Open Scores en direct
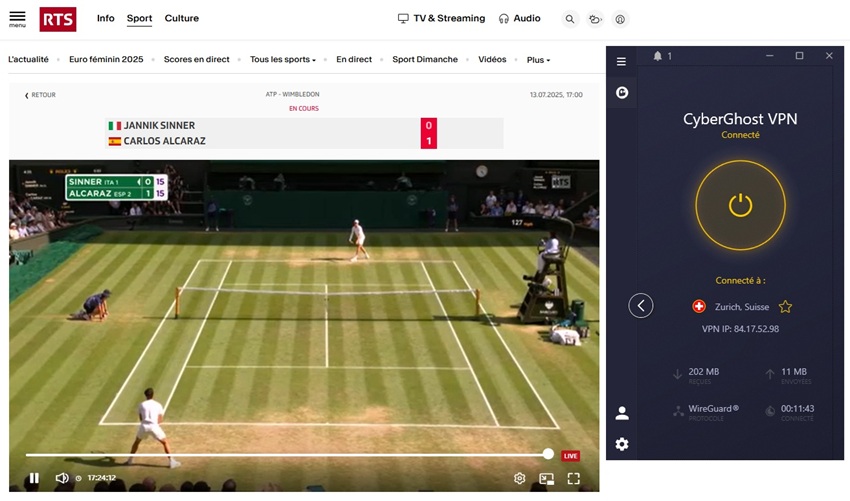The width and height of the screenshot is (850, 501). 197,60
